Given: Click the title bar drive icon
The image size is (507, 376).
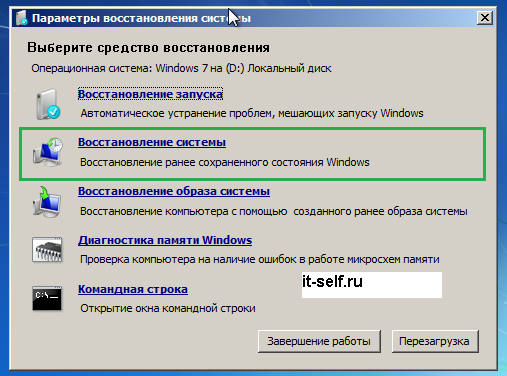Looking at the screenshot, I should (x=22, y=18).
